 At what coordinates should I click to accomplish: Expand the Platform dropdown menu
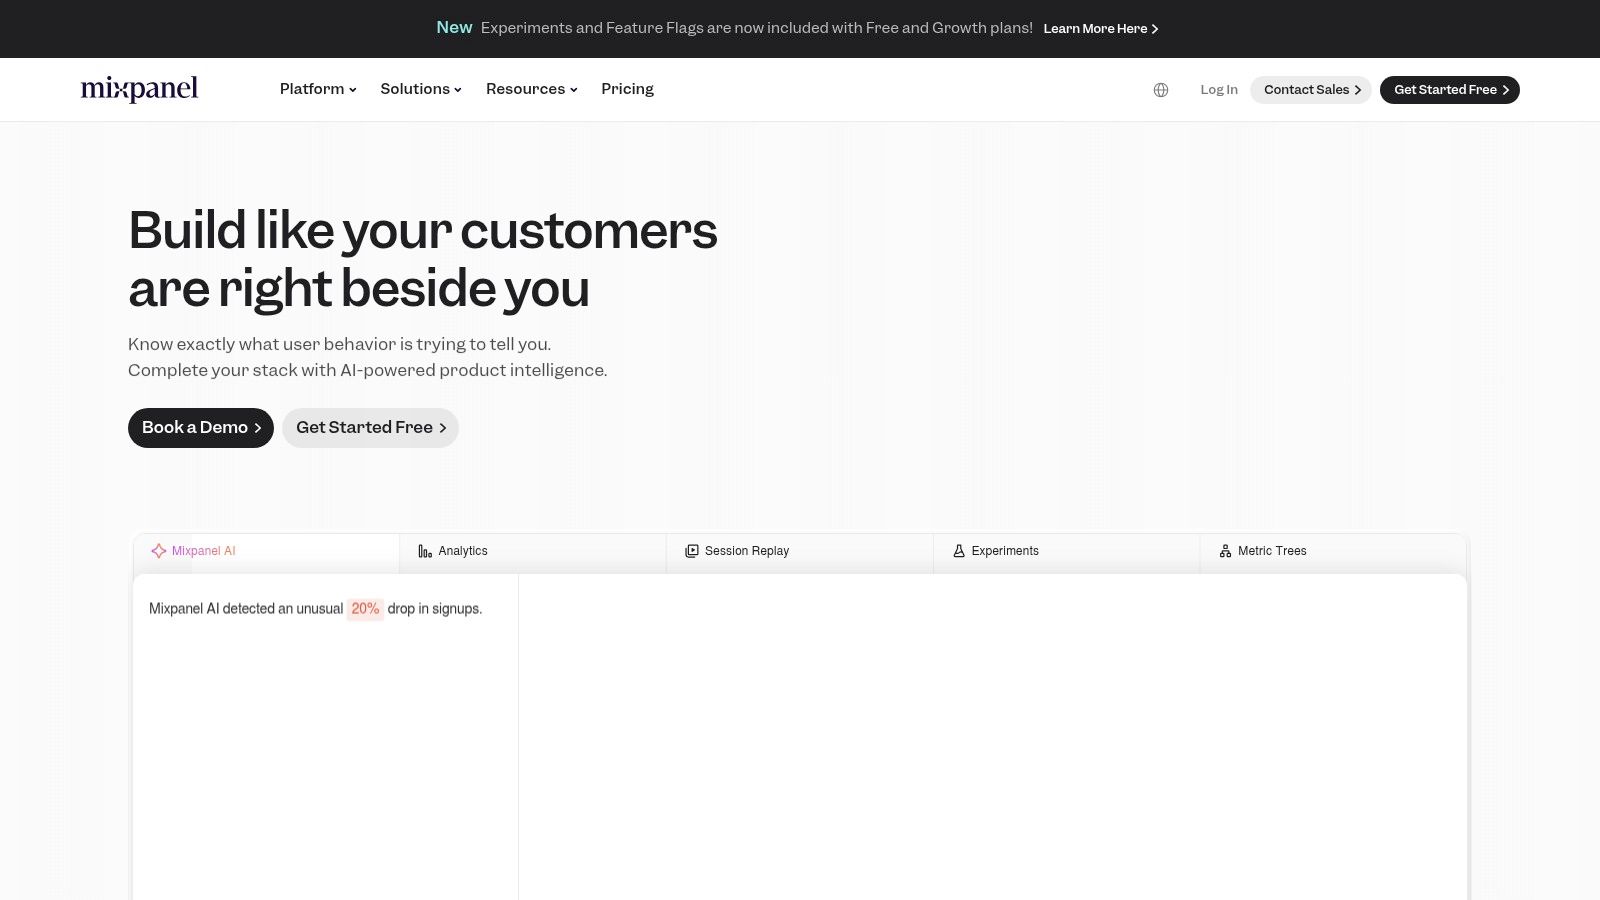point(318,89)
